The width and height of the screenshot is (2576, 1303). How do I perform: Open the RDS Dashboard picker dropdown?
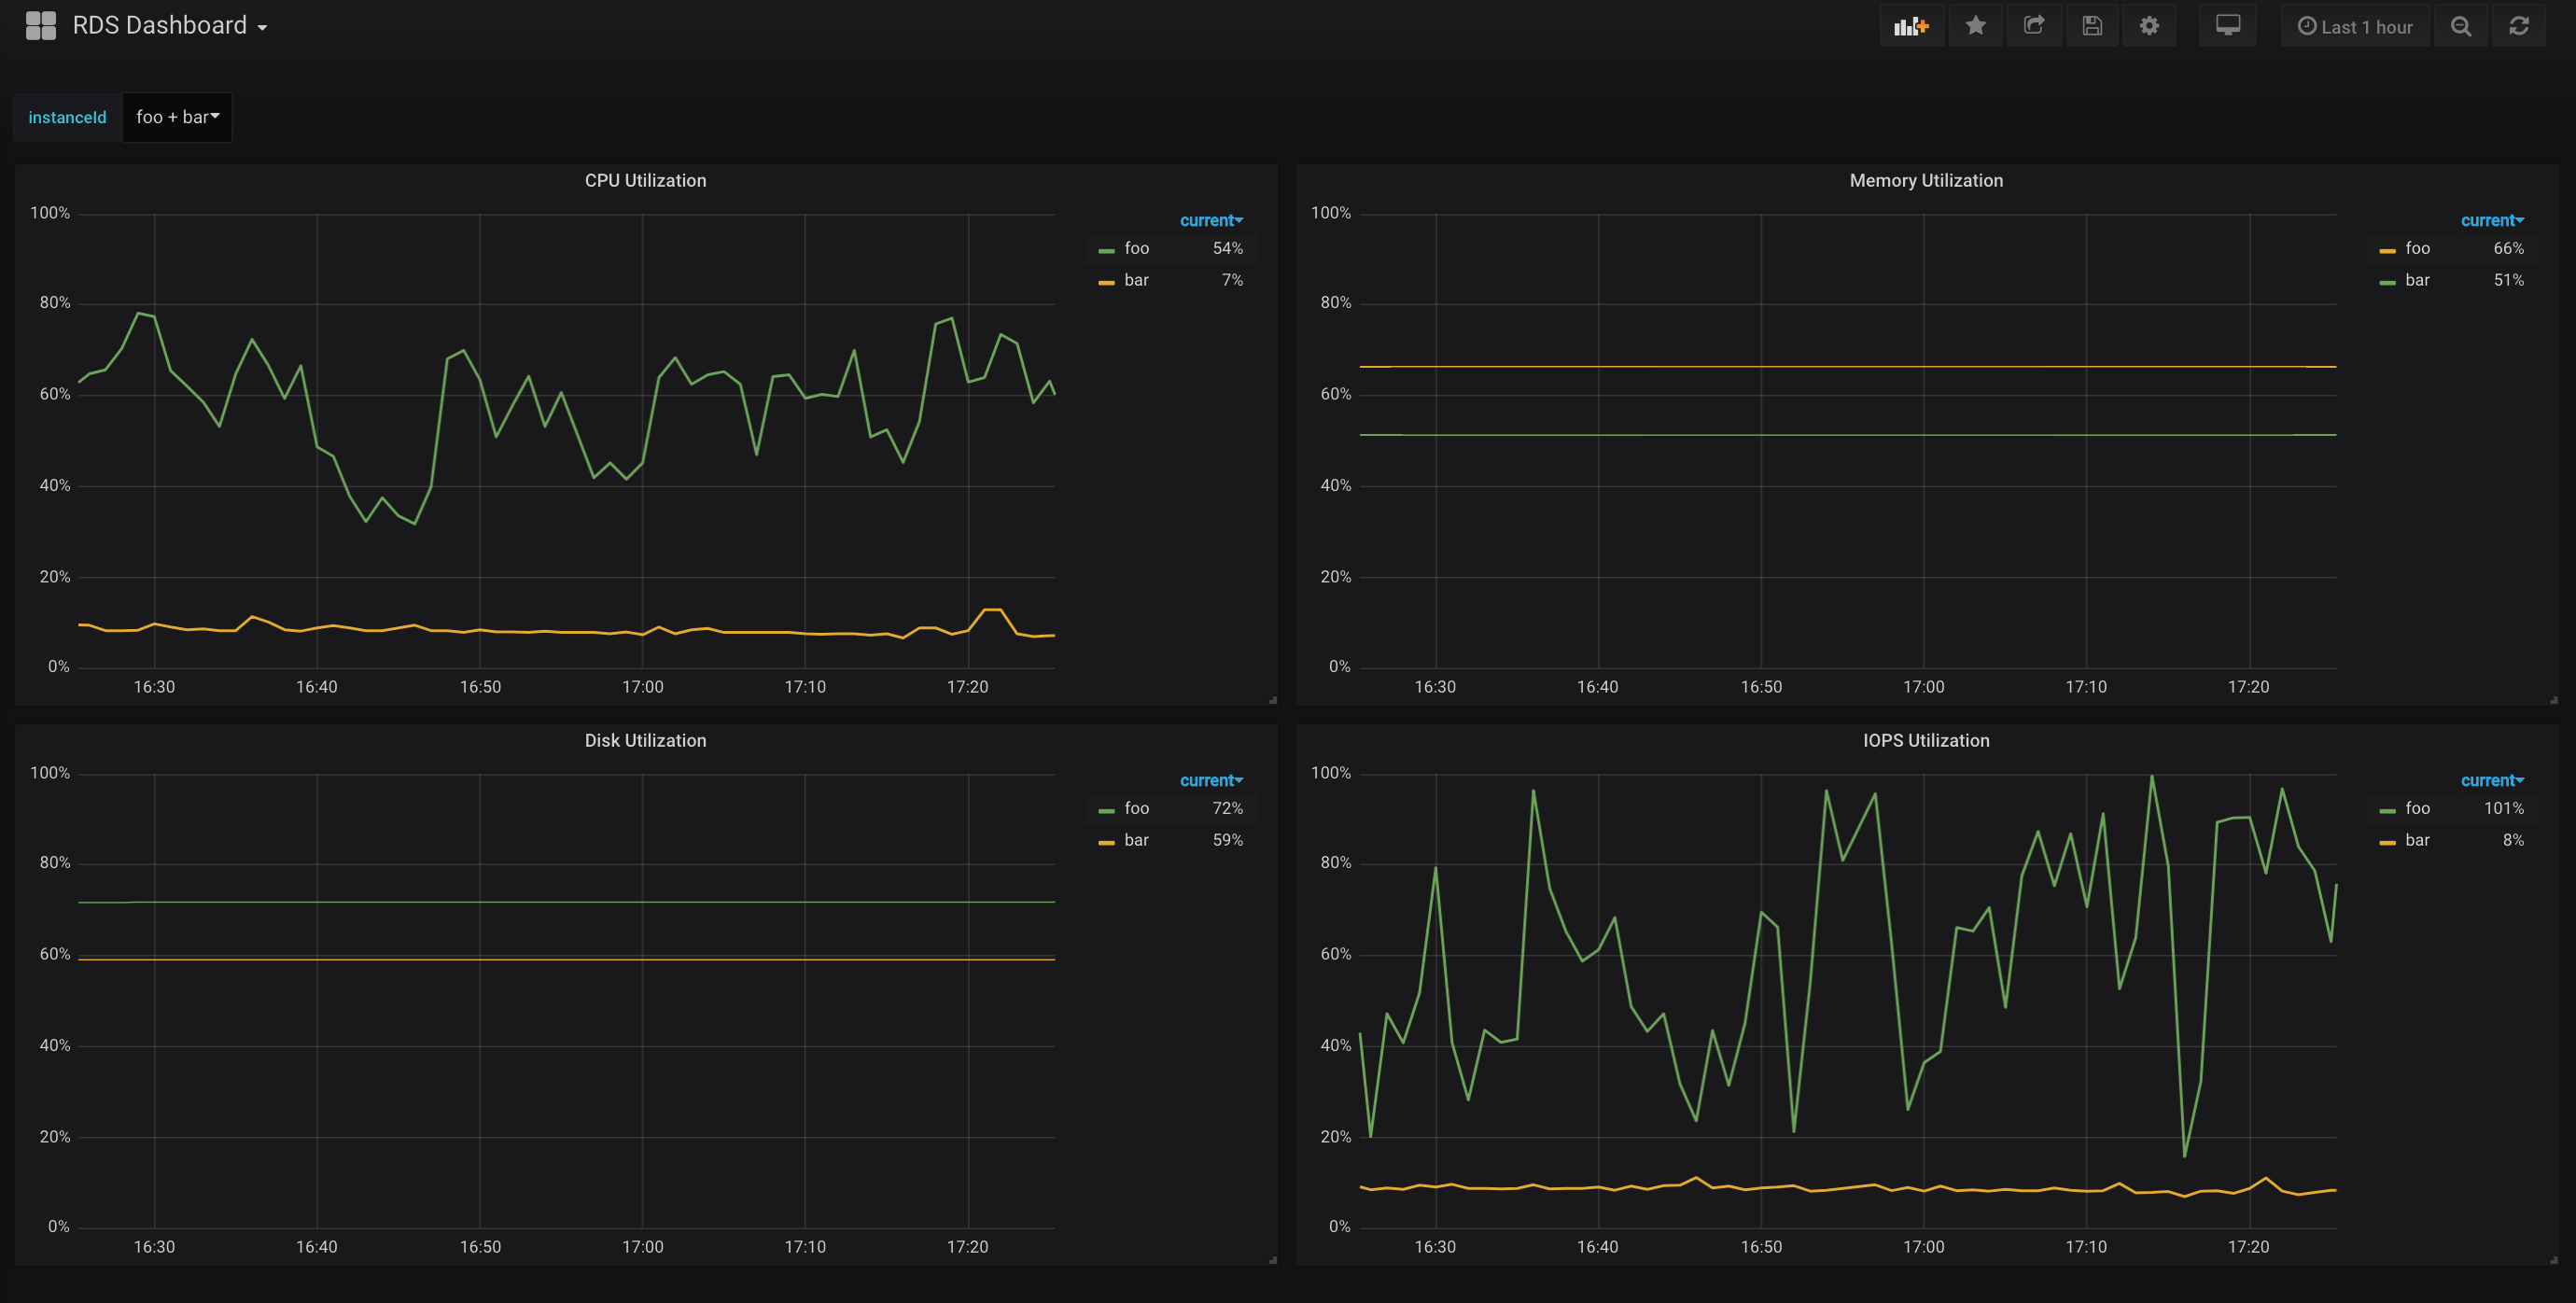tap(169, 26)
